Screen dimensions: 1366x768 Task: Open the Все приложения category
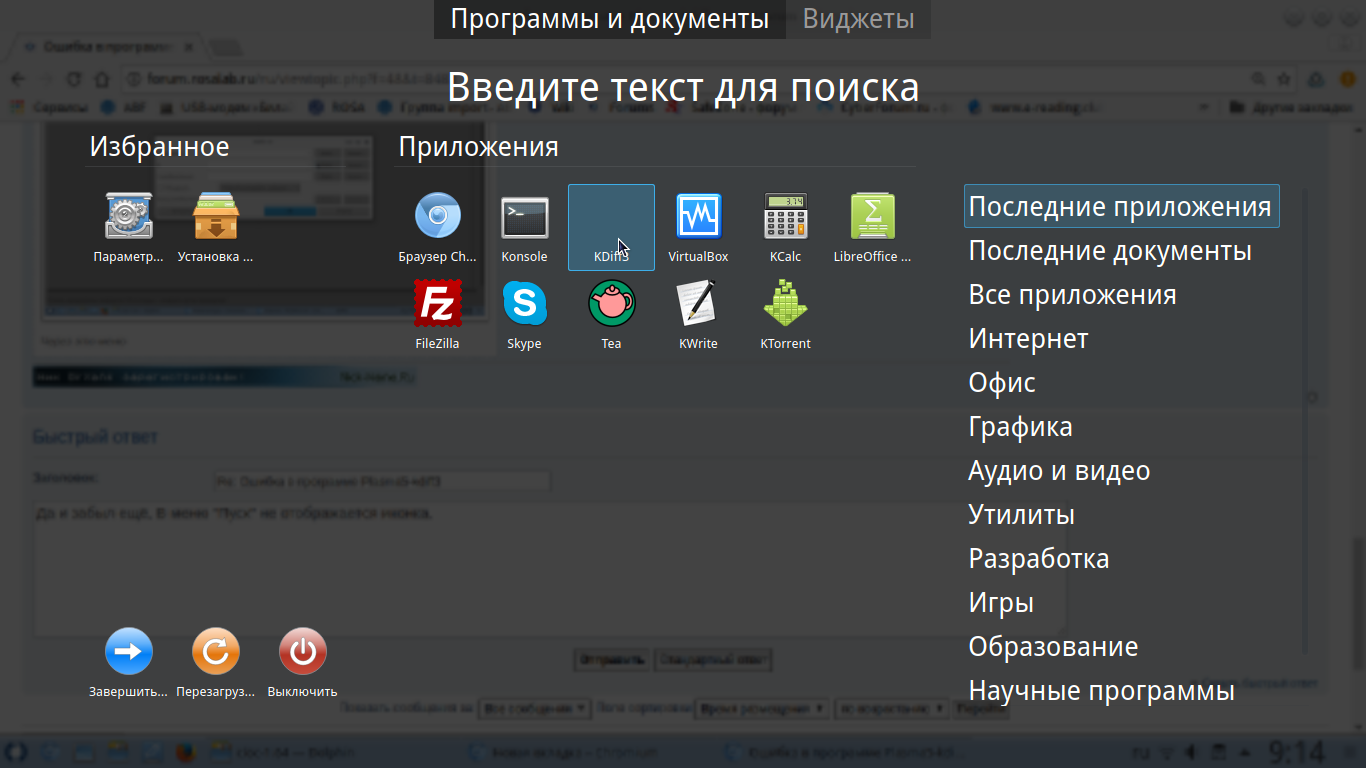1072,294
